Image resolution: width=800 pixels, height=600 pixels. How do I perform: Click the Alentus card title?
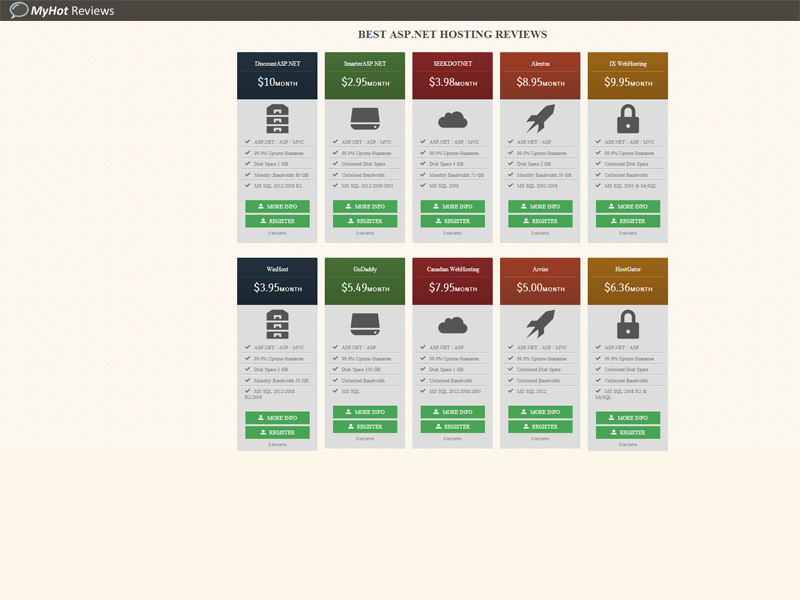click(x=540, y=64)
